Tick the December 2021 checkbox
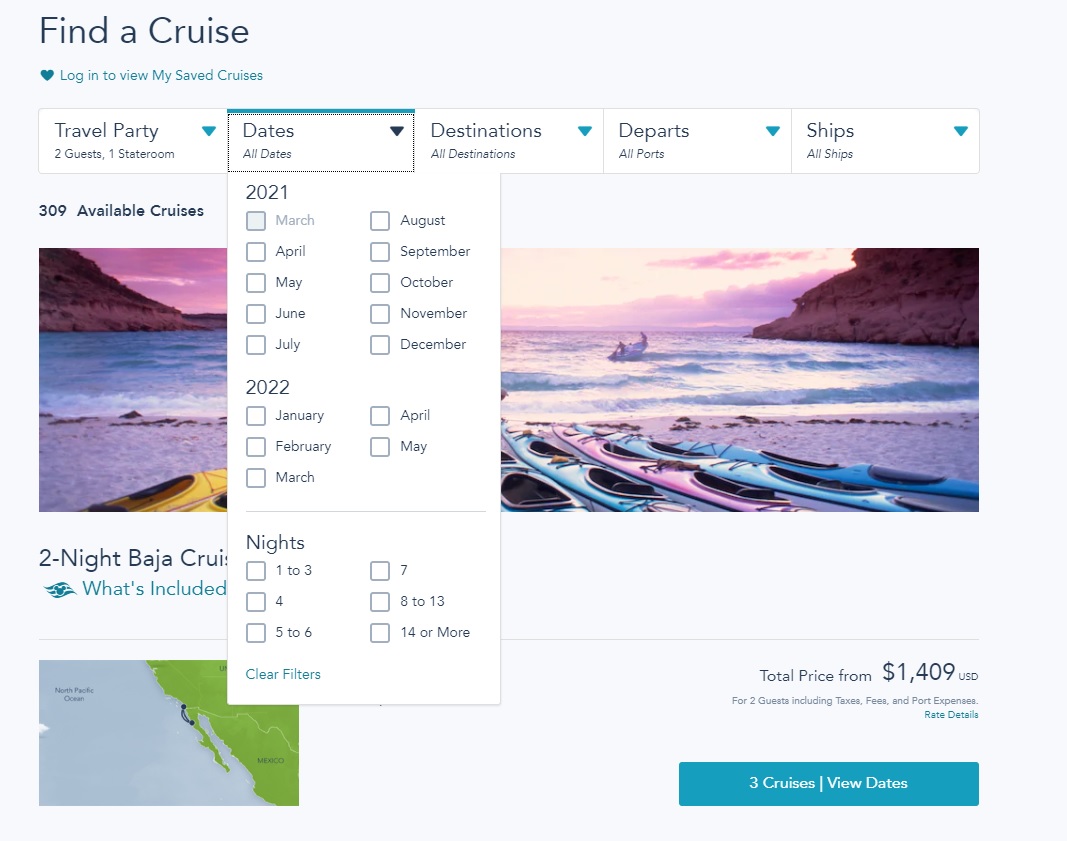 pyautogui.click(x=380, y=345)
